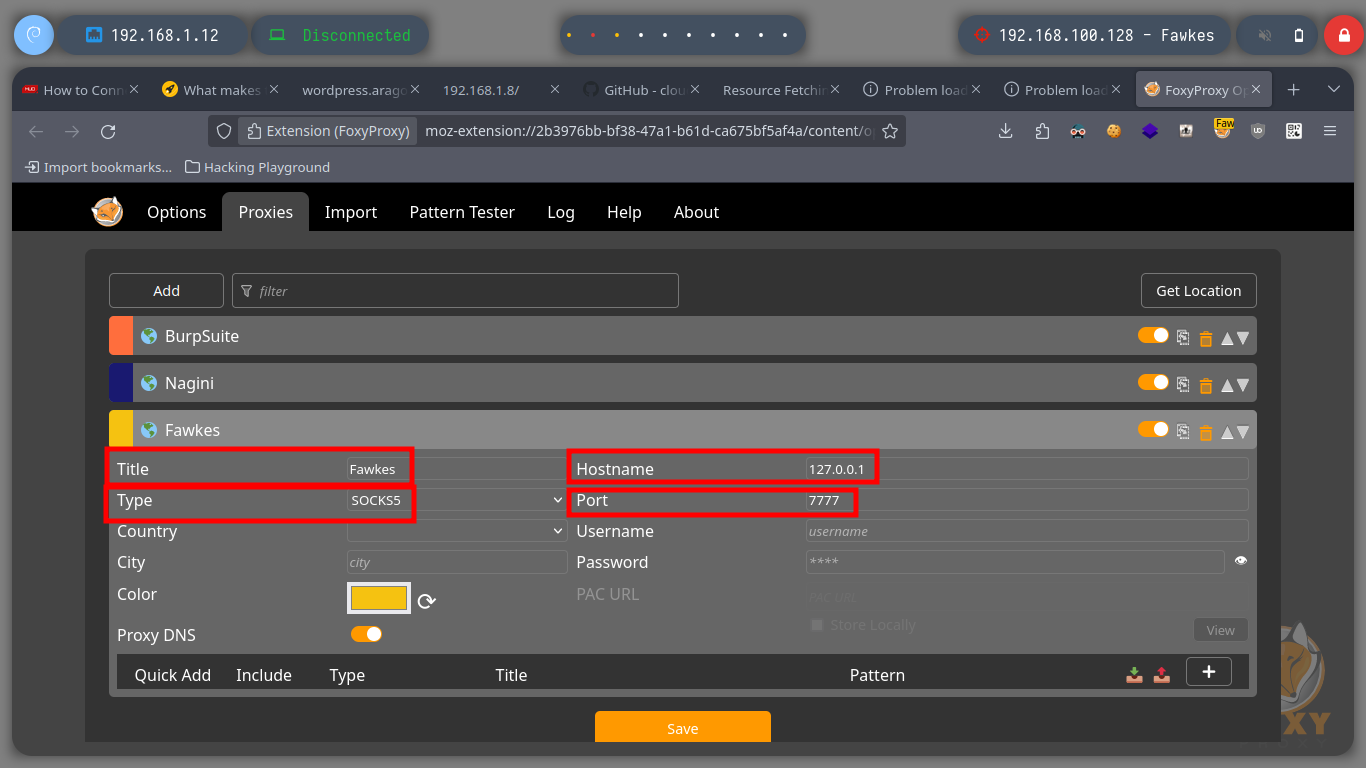This screenshot has width=1366, height=768.
Task: Disable the Fawkes proxy toggle
Action: [x=1153, y=429]
